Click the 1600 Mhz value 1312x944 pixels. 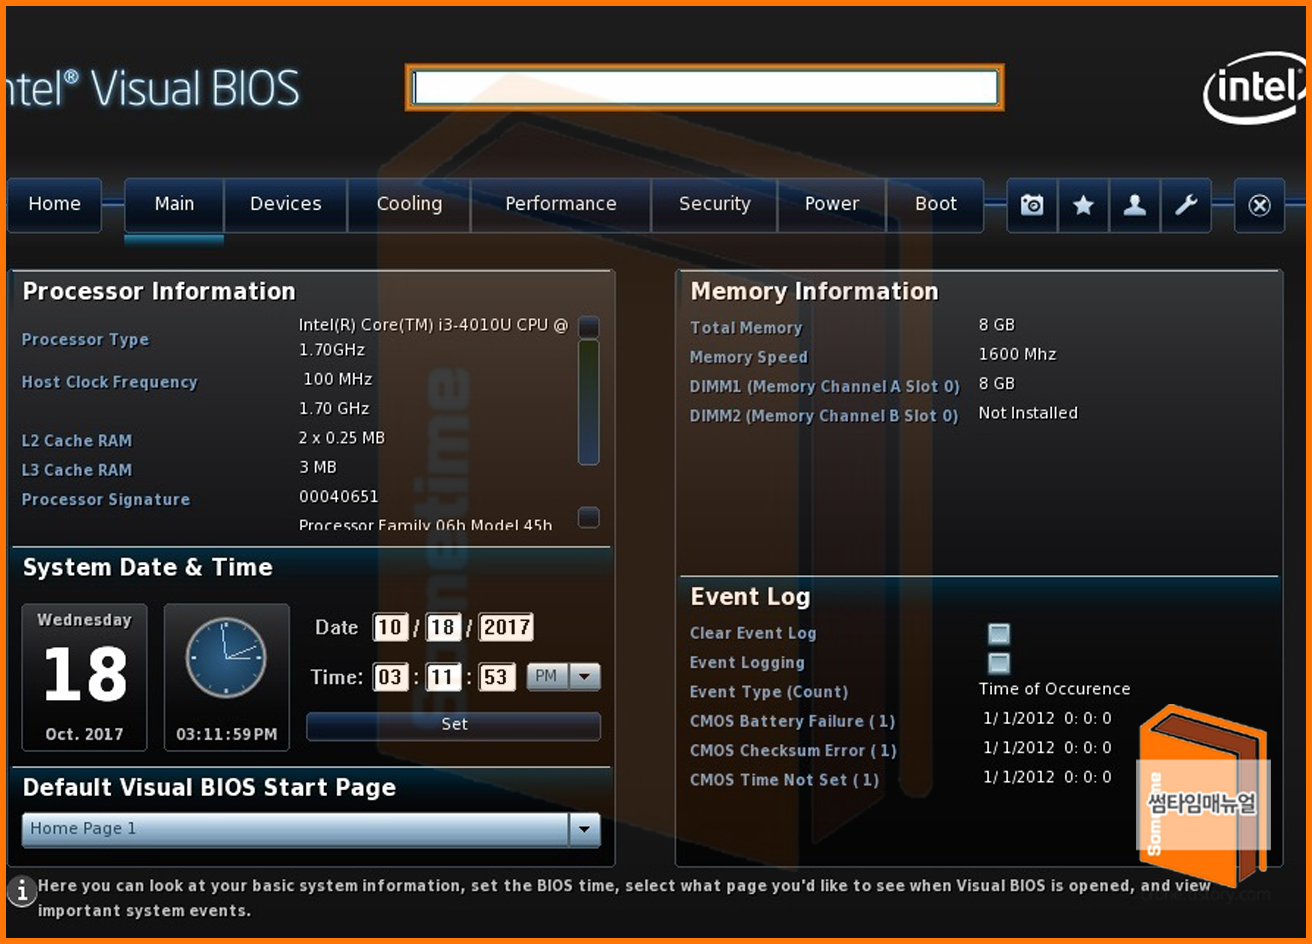pyautogui.click(x=1017, y=354)
